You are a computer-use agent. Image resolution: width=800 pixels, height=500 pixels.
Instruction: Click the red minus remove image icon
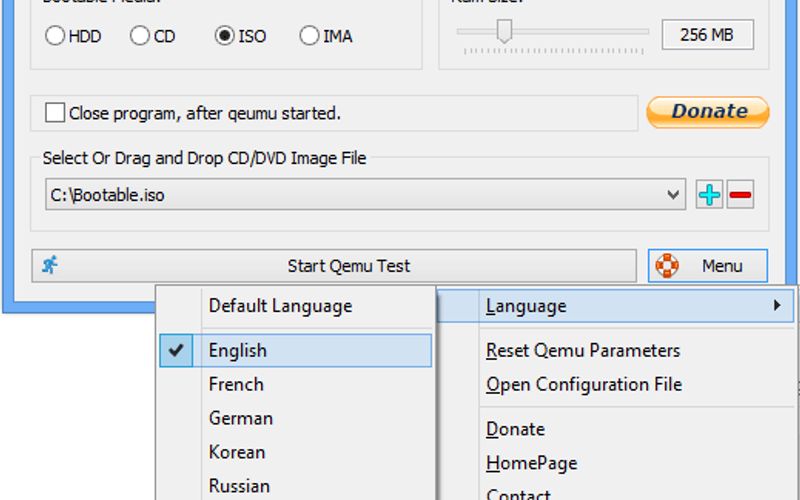point(740,195)
